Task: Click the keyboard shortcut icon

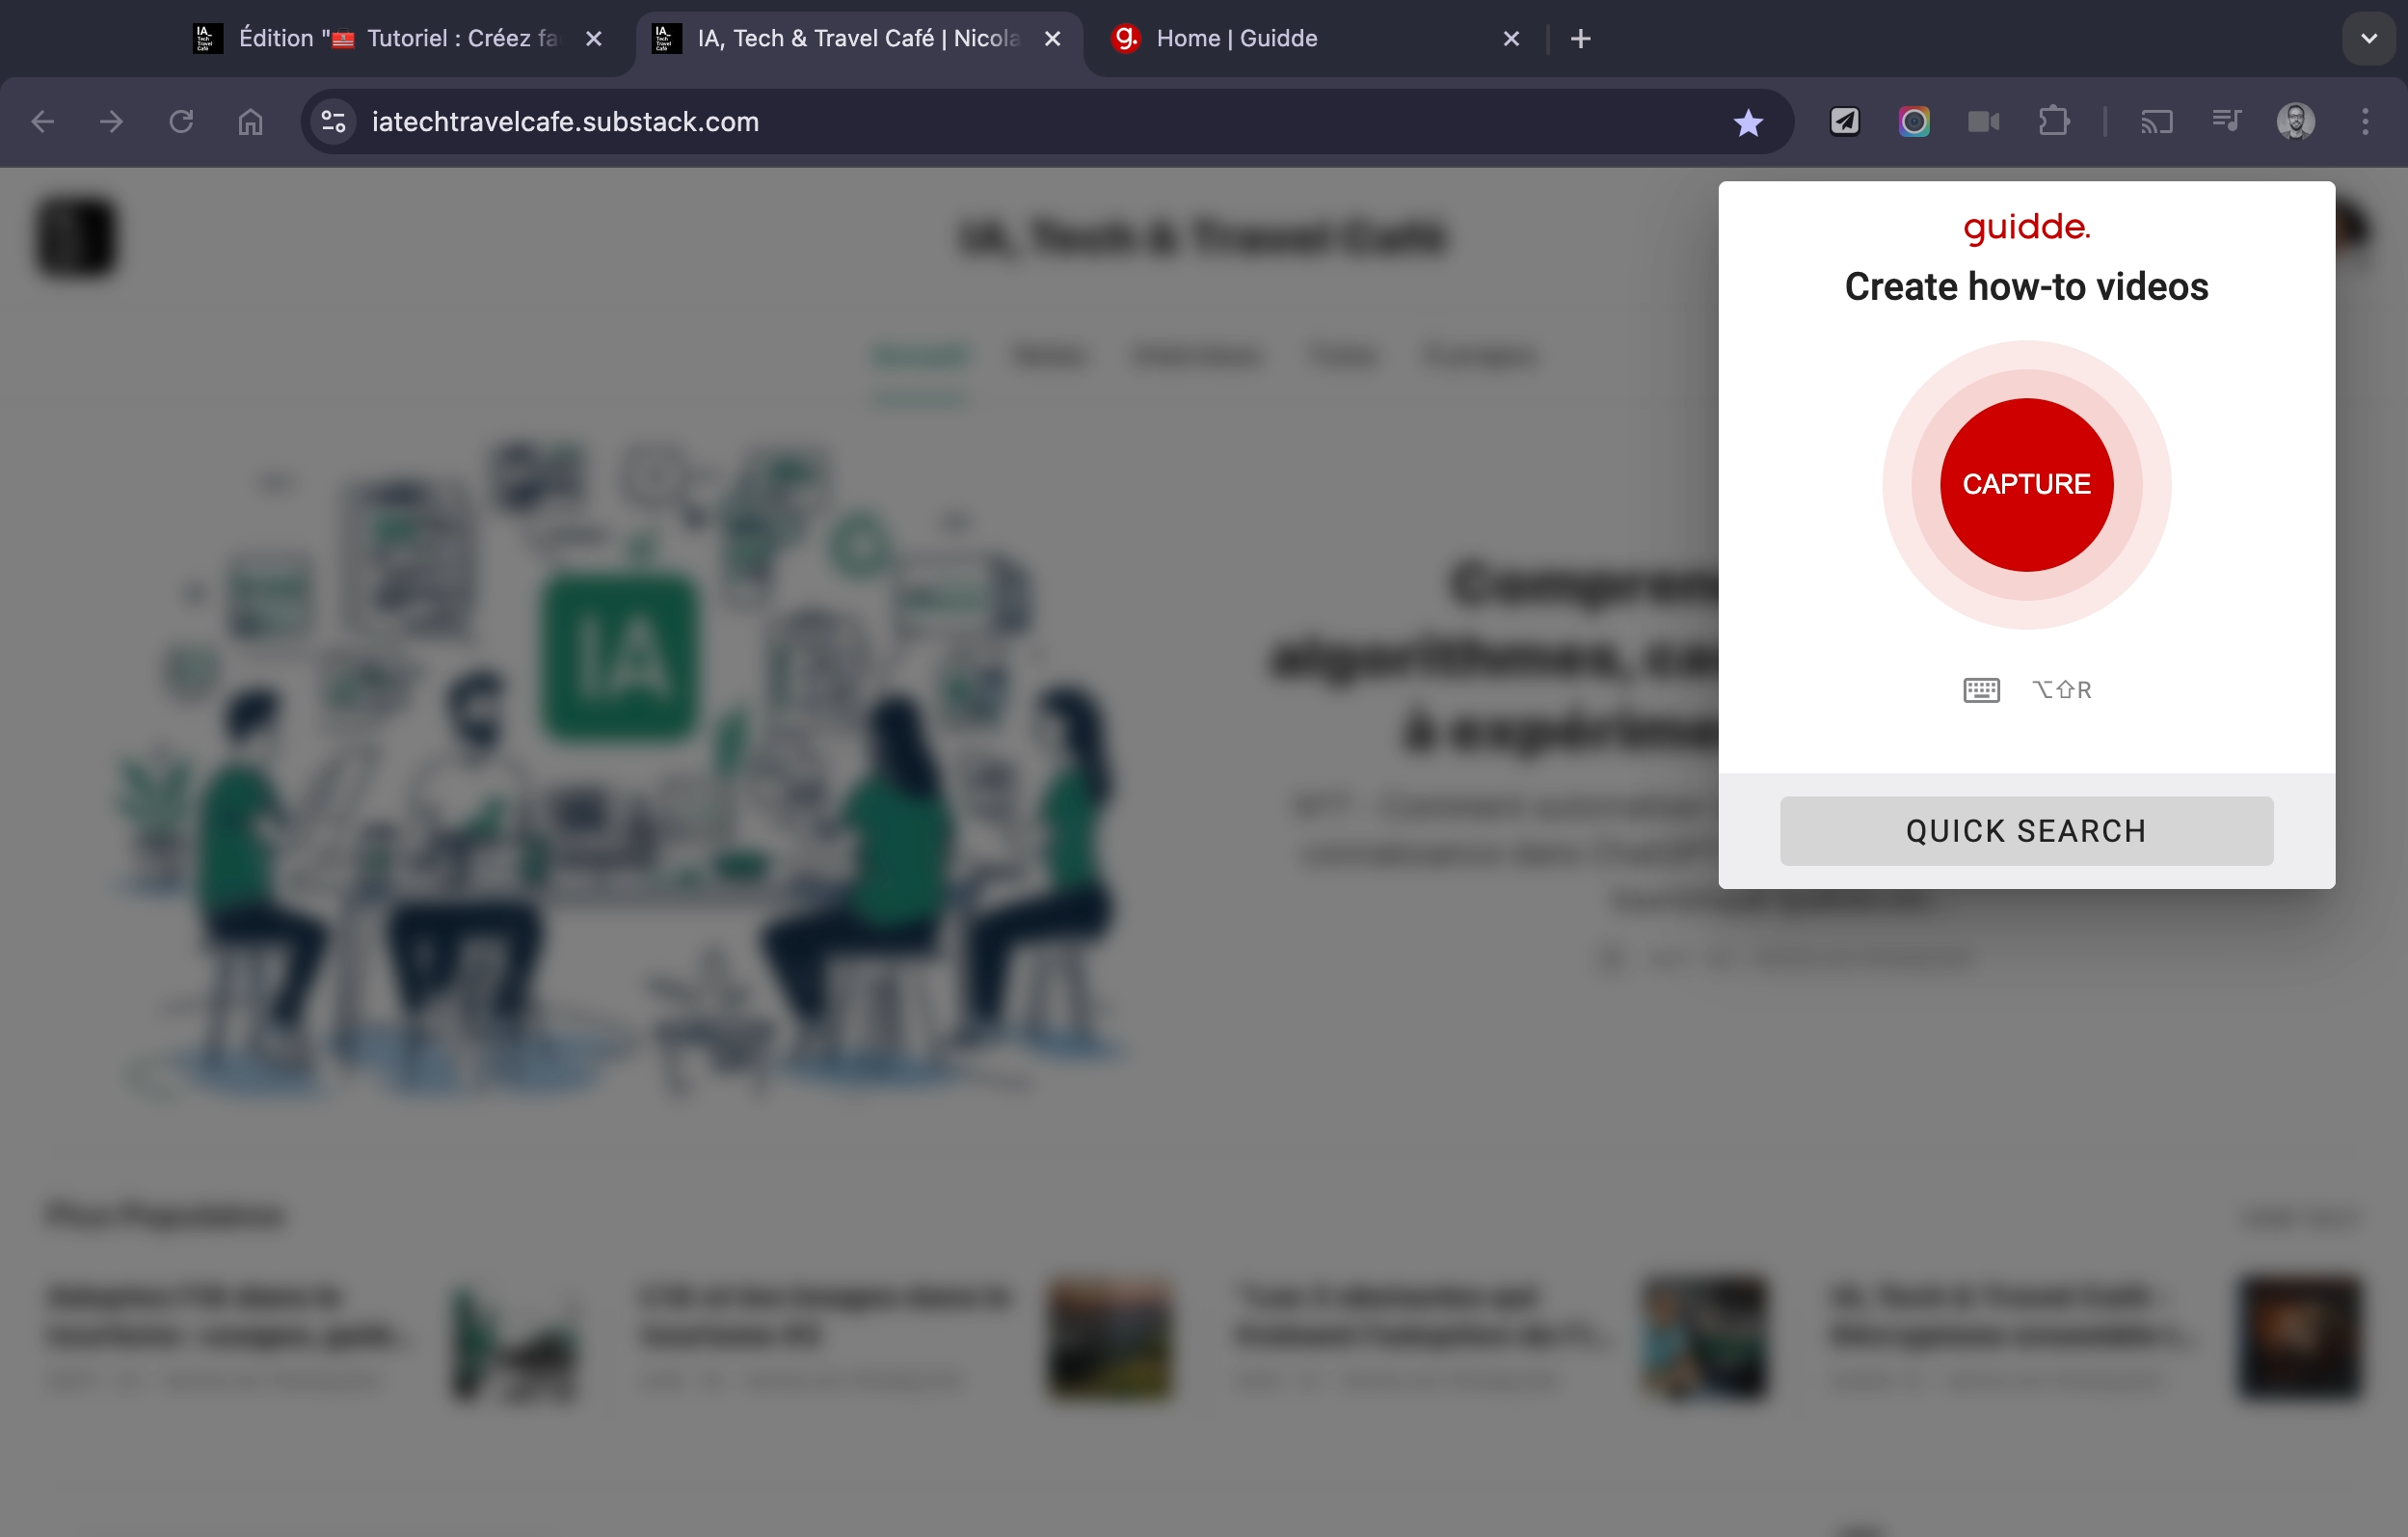Action: (1981, 690)
